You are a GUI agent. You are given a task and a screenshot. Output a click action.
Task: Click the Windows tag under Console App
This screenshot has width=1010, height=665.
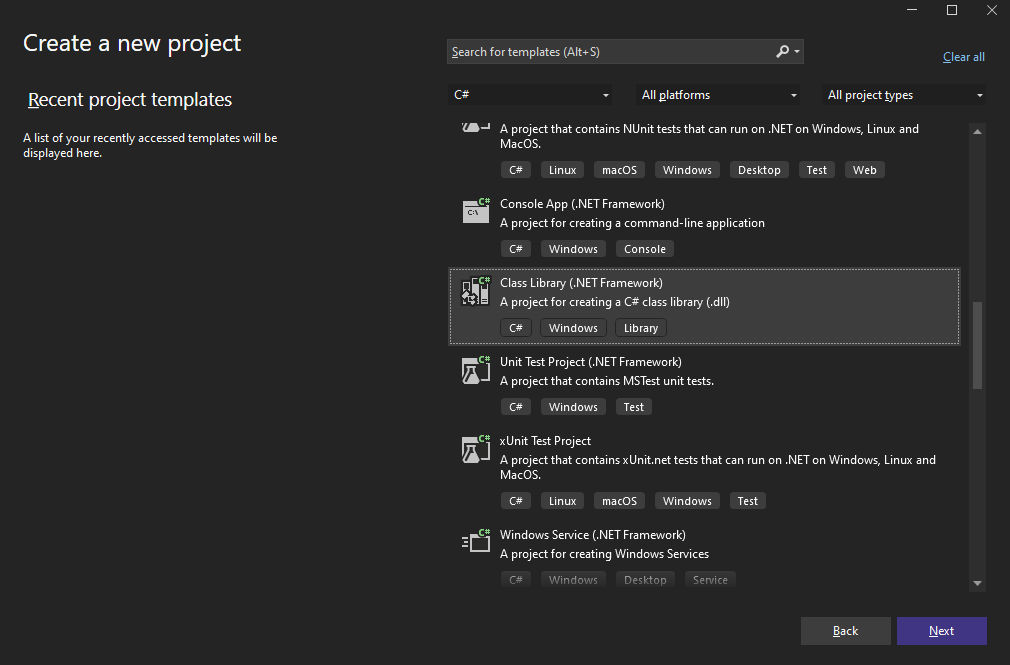[573, 249]
